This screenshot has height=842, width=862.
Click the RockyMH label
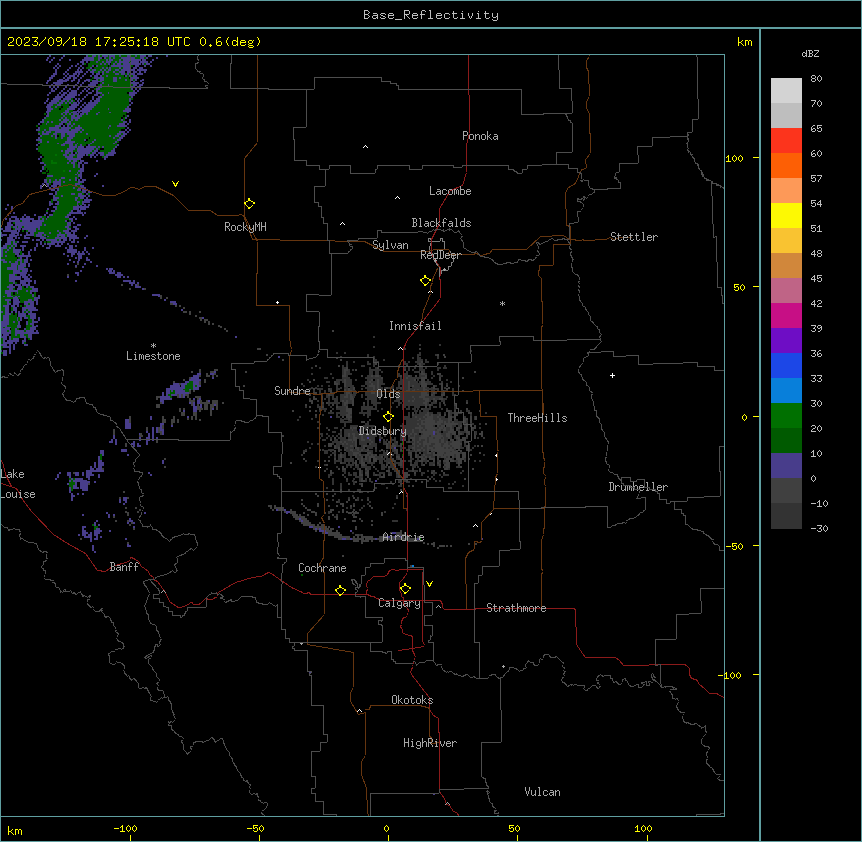coord(245,227)
